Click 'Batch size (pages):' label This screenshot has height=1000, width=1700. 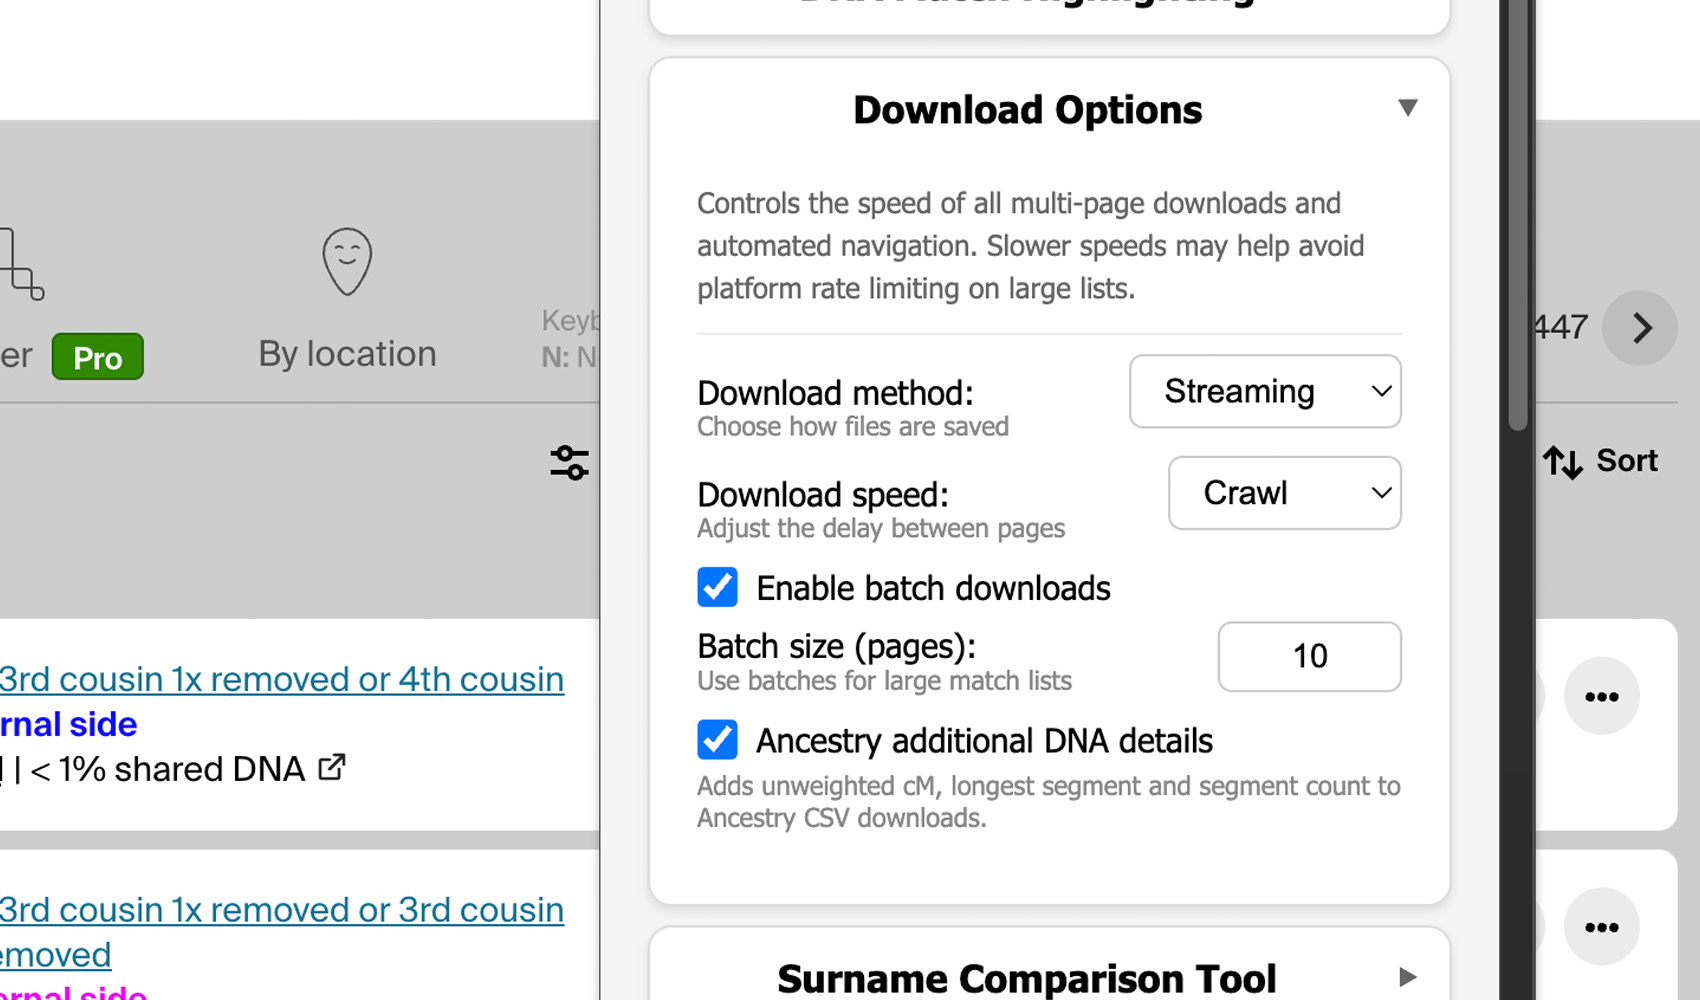[837, 647]
